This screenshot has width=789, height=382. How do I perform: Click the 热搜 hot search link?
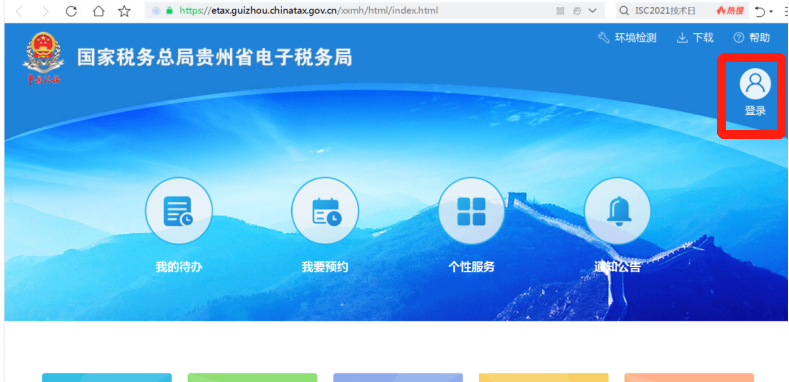coord(730,11)
